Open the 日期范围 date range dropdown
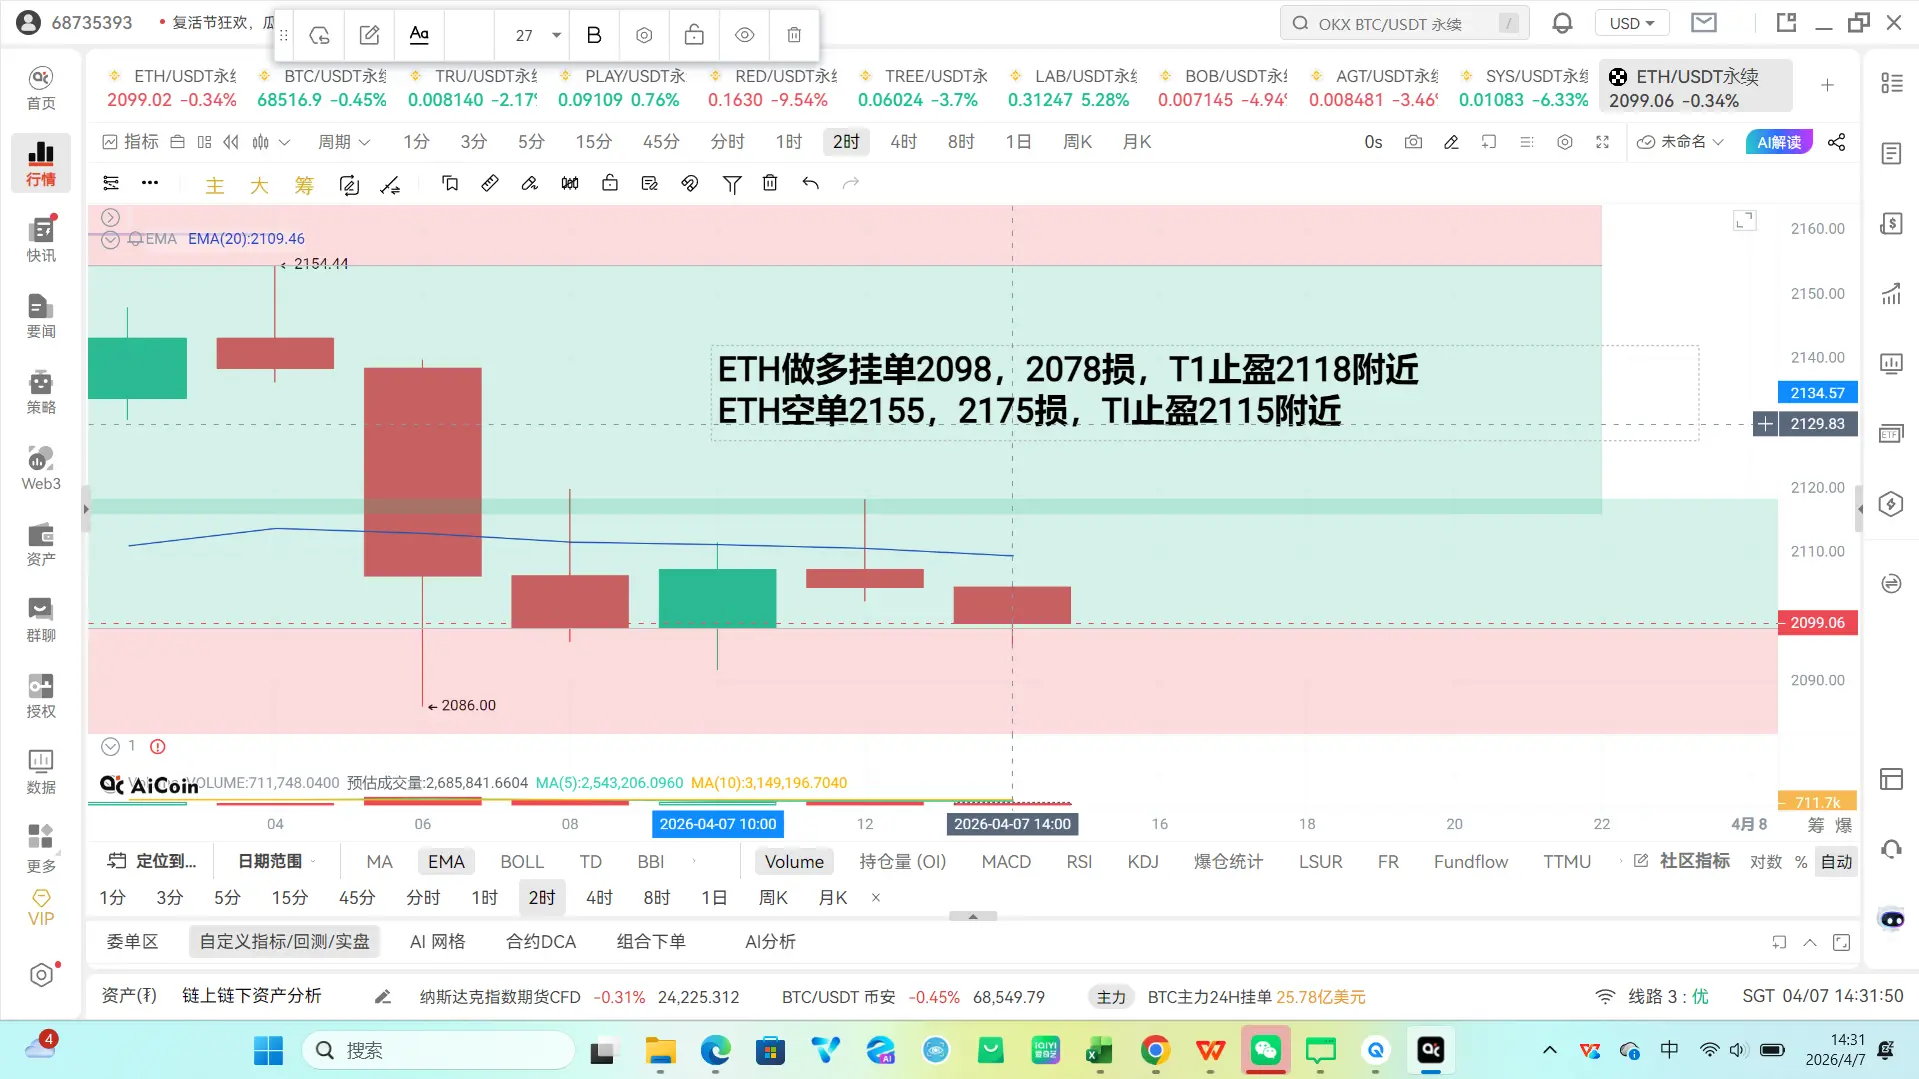The image size is (1919, 1079). tap(277, 861)
